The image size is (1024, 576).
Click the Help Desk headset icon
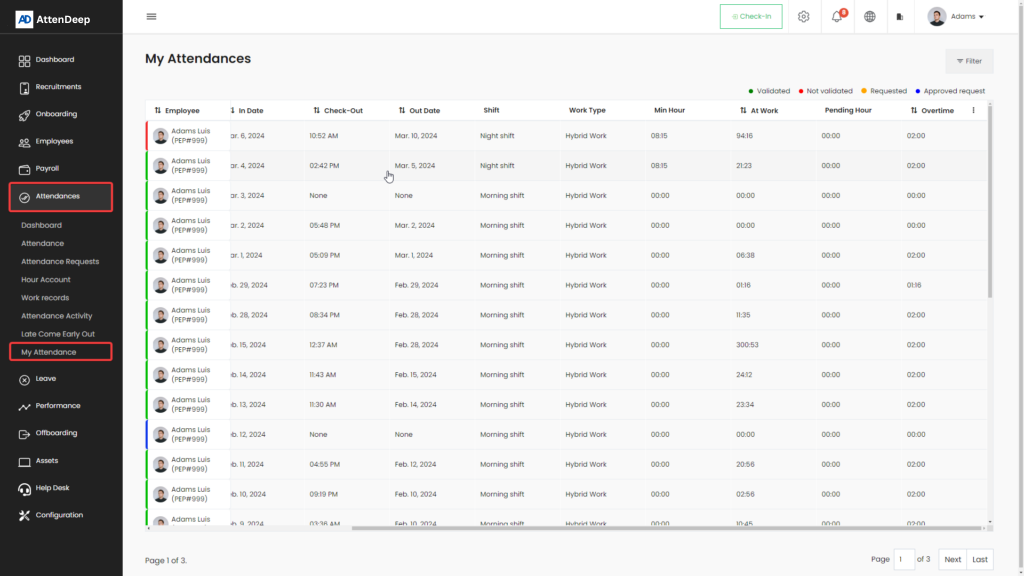pos(24,489)
